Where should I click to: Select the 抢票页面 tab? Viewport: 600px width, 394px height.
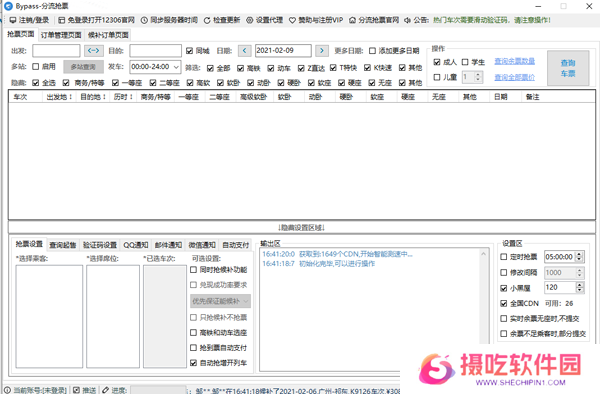(x=21, y=34)
